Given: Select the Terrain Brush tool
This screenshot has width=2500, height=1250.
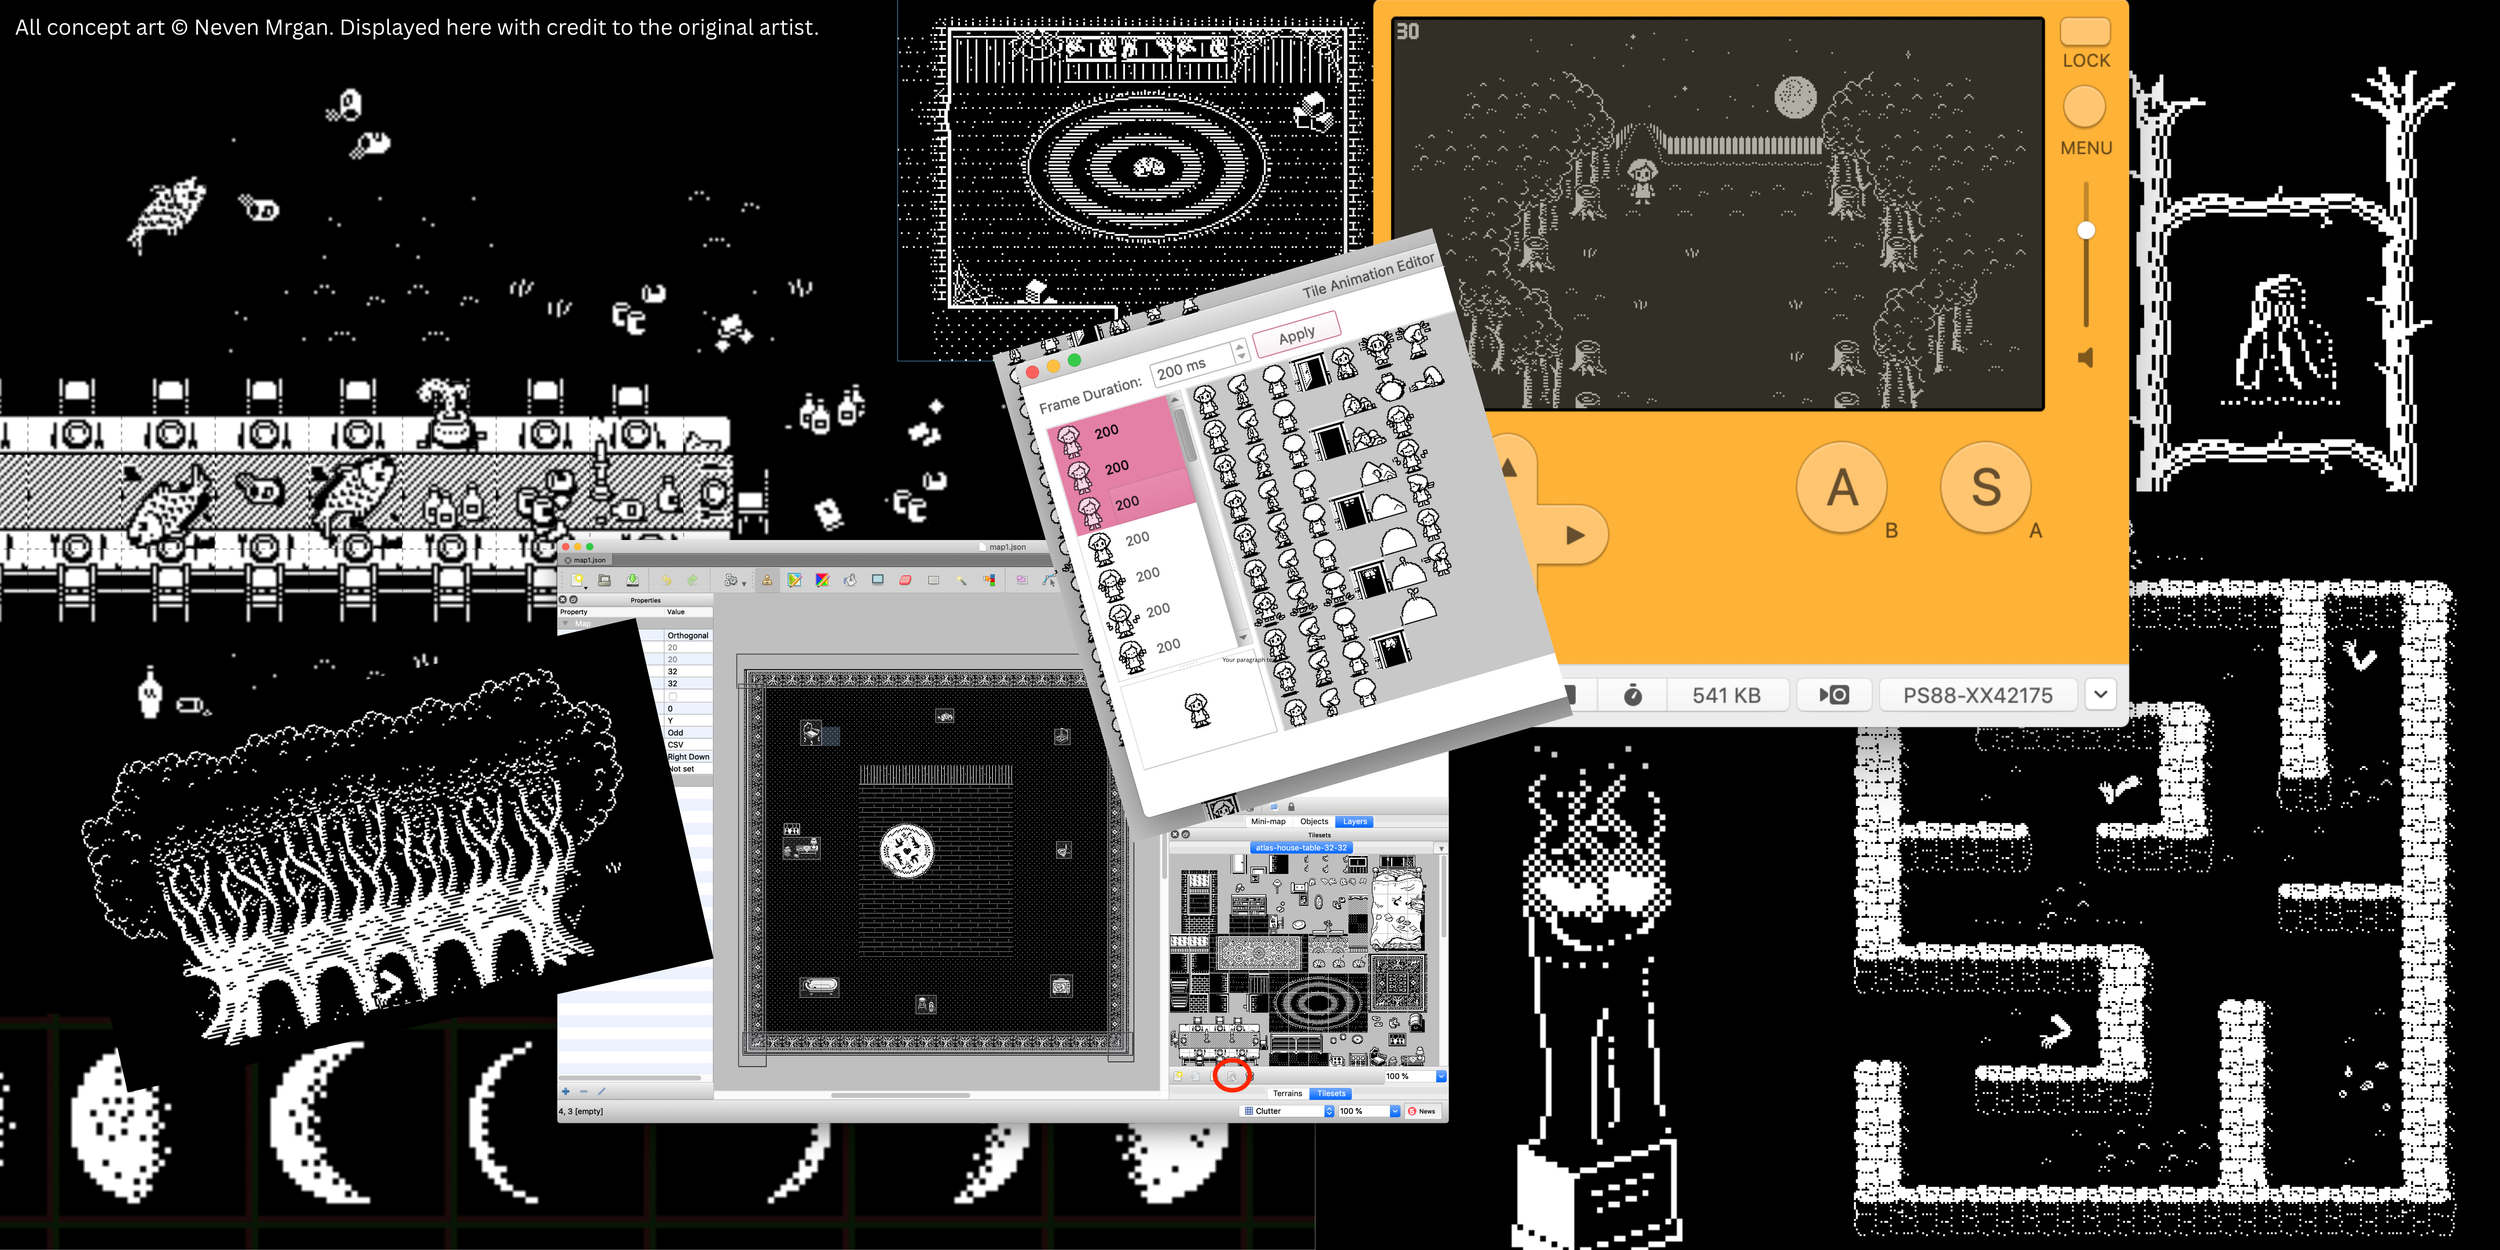Looking at the screenshot, I should coord(794,580).
